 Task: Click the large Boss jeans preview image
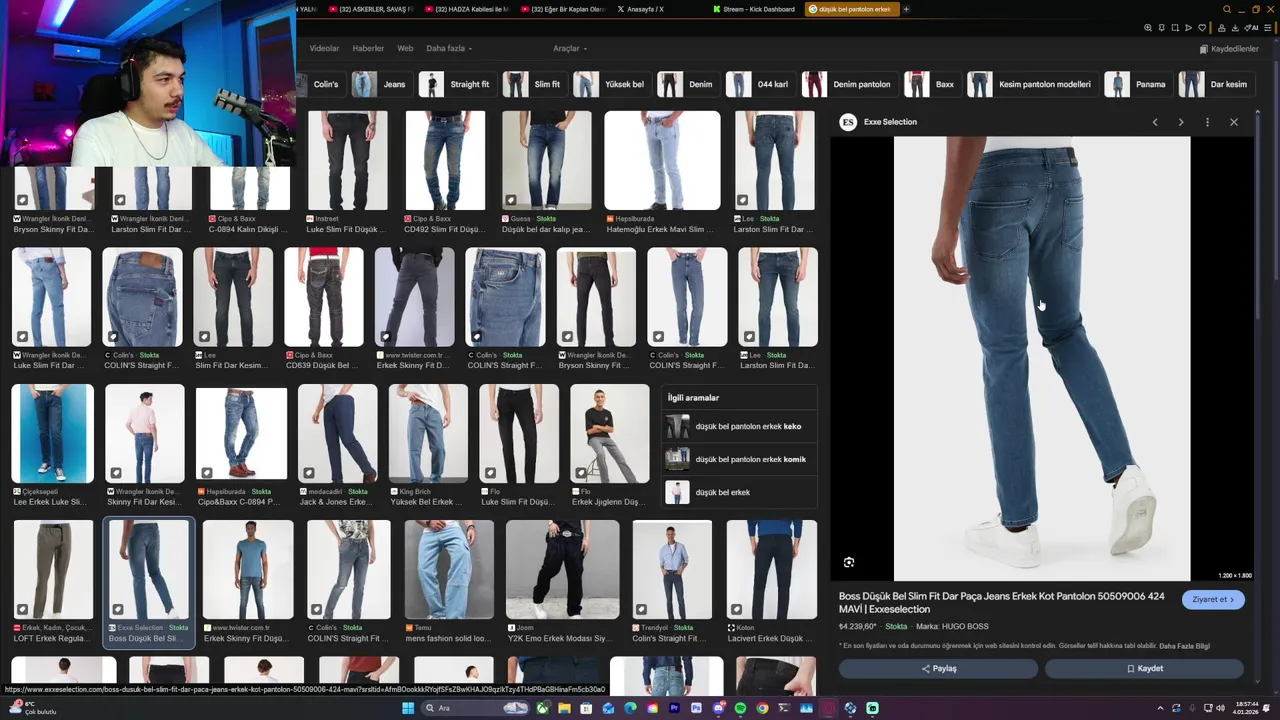point(1042,358)
